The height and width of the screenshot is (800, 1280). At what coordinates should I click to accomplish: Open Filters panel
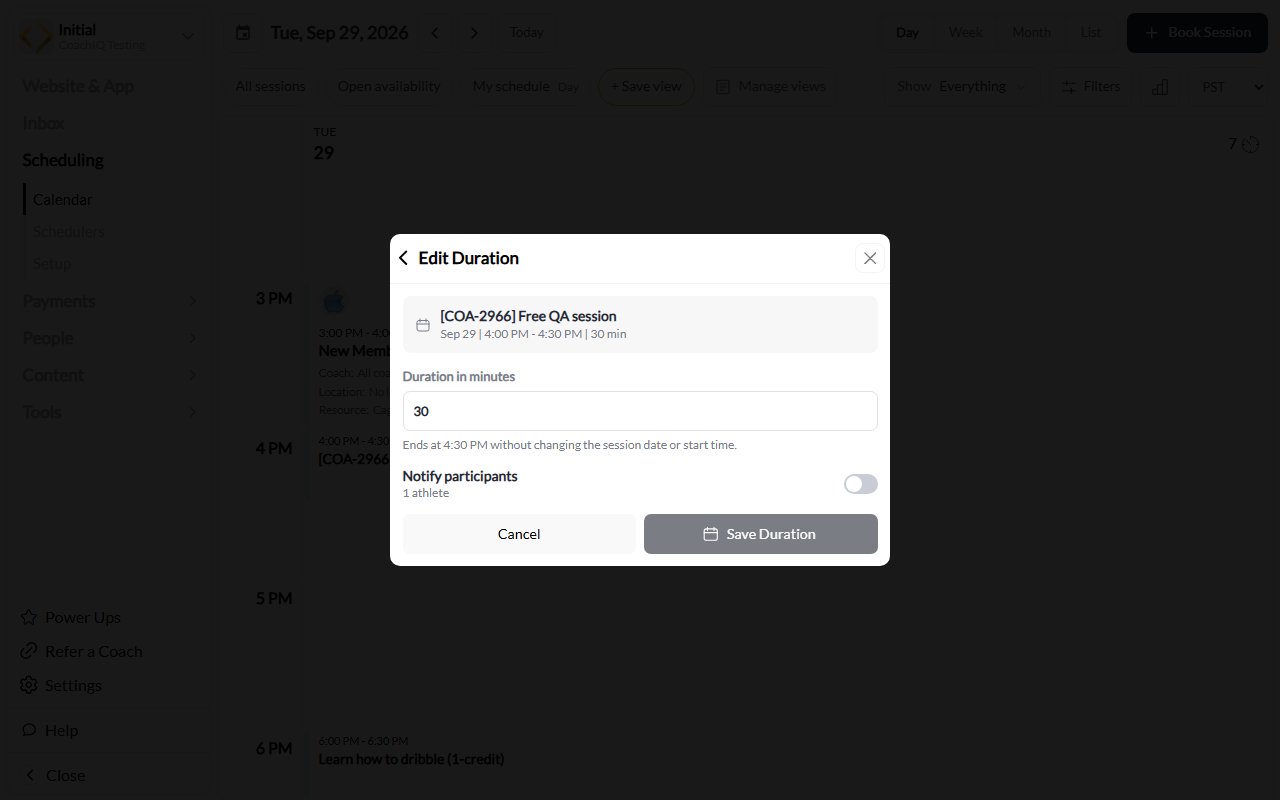[x=1090, y=87]
